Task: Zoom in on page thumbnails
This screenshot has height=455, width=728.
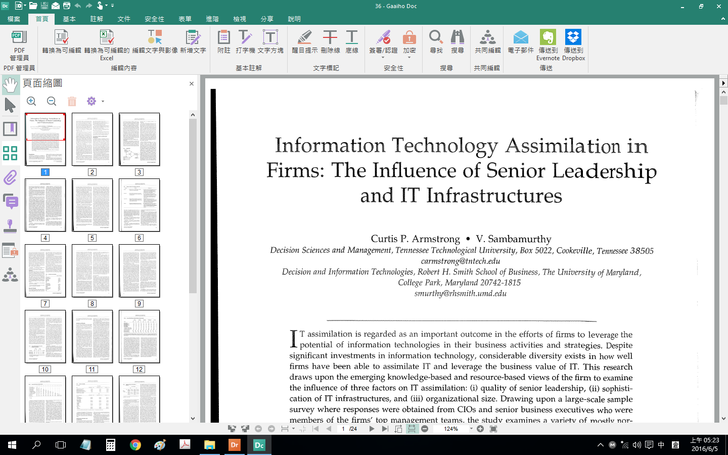Action: tap(32, 101)
